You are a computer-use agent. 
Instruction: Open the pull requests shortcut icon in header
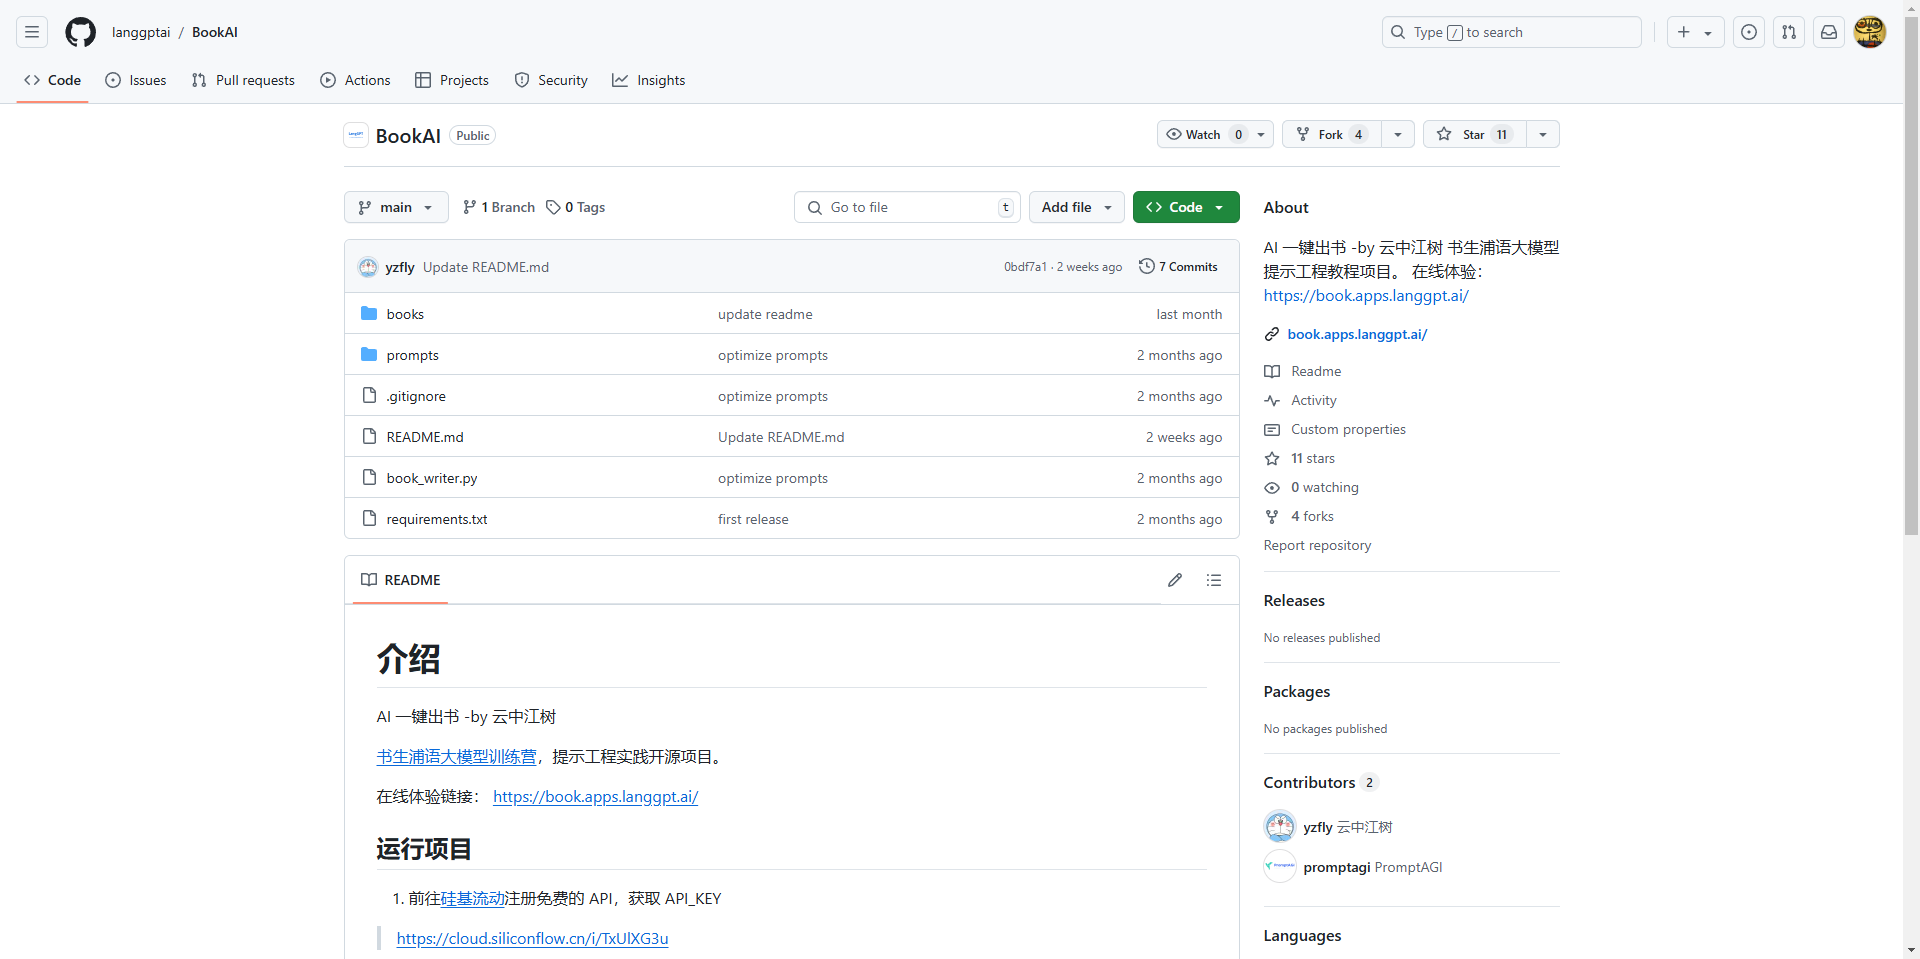coord(1789,32)
